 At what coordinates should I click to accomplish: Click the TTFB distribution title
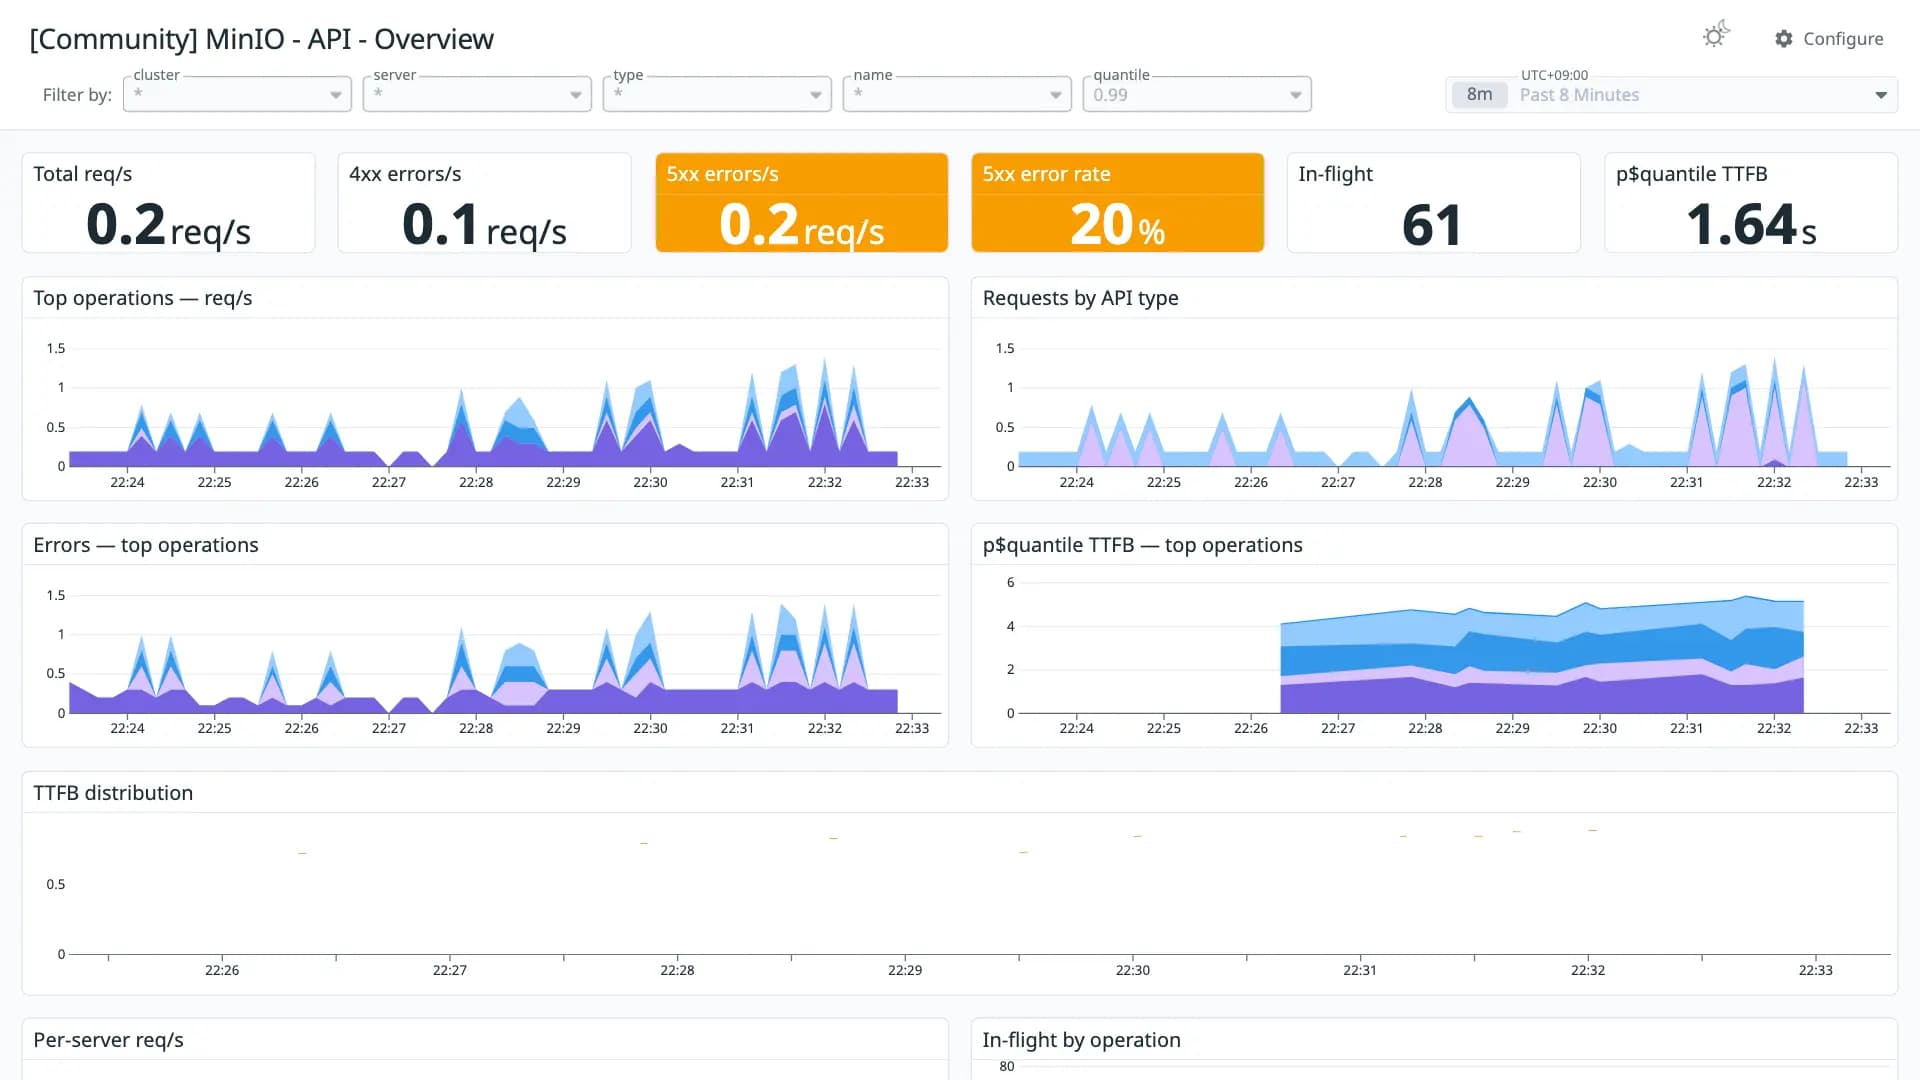click(x=113, y=793)
